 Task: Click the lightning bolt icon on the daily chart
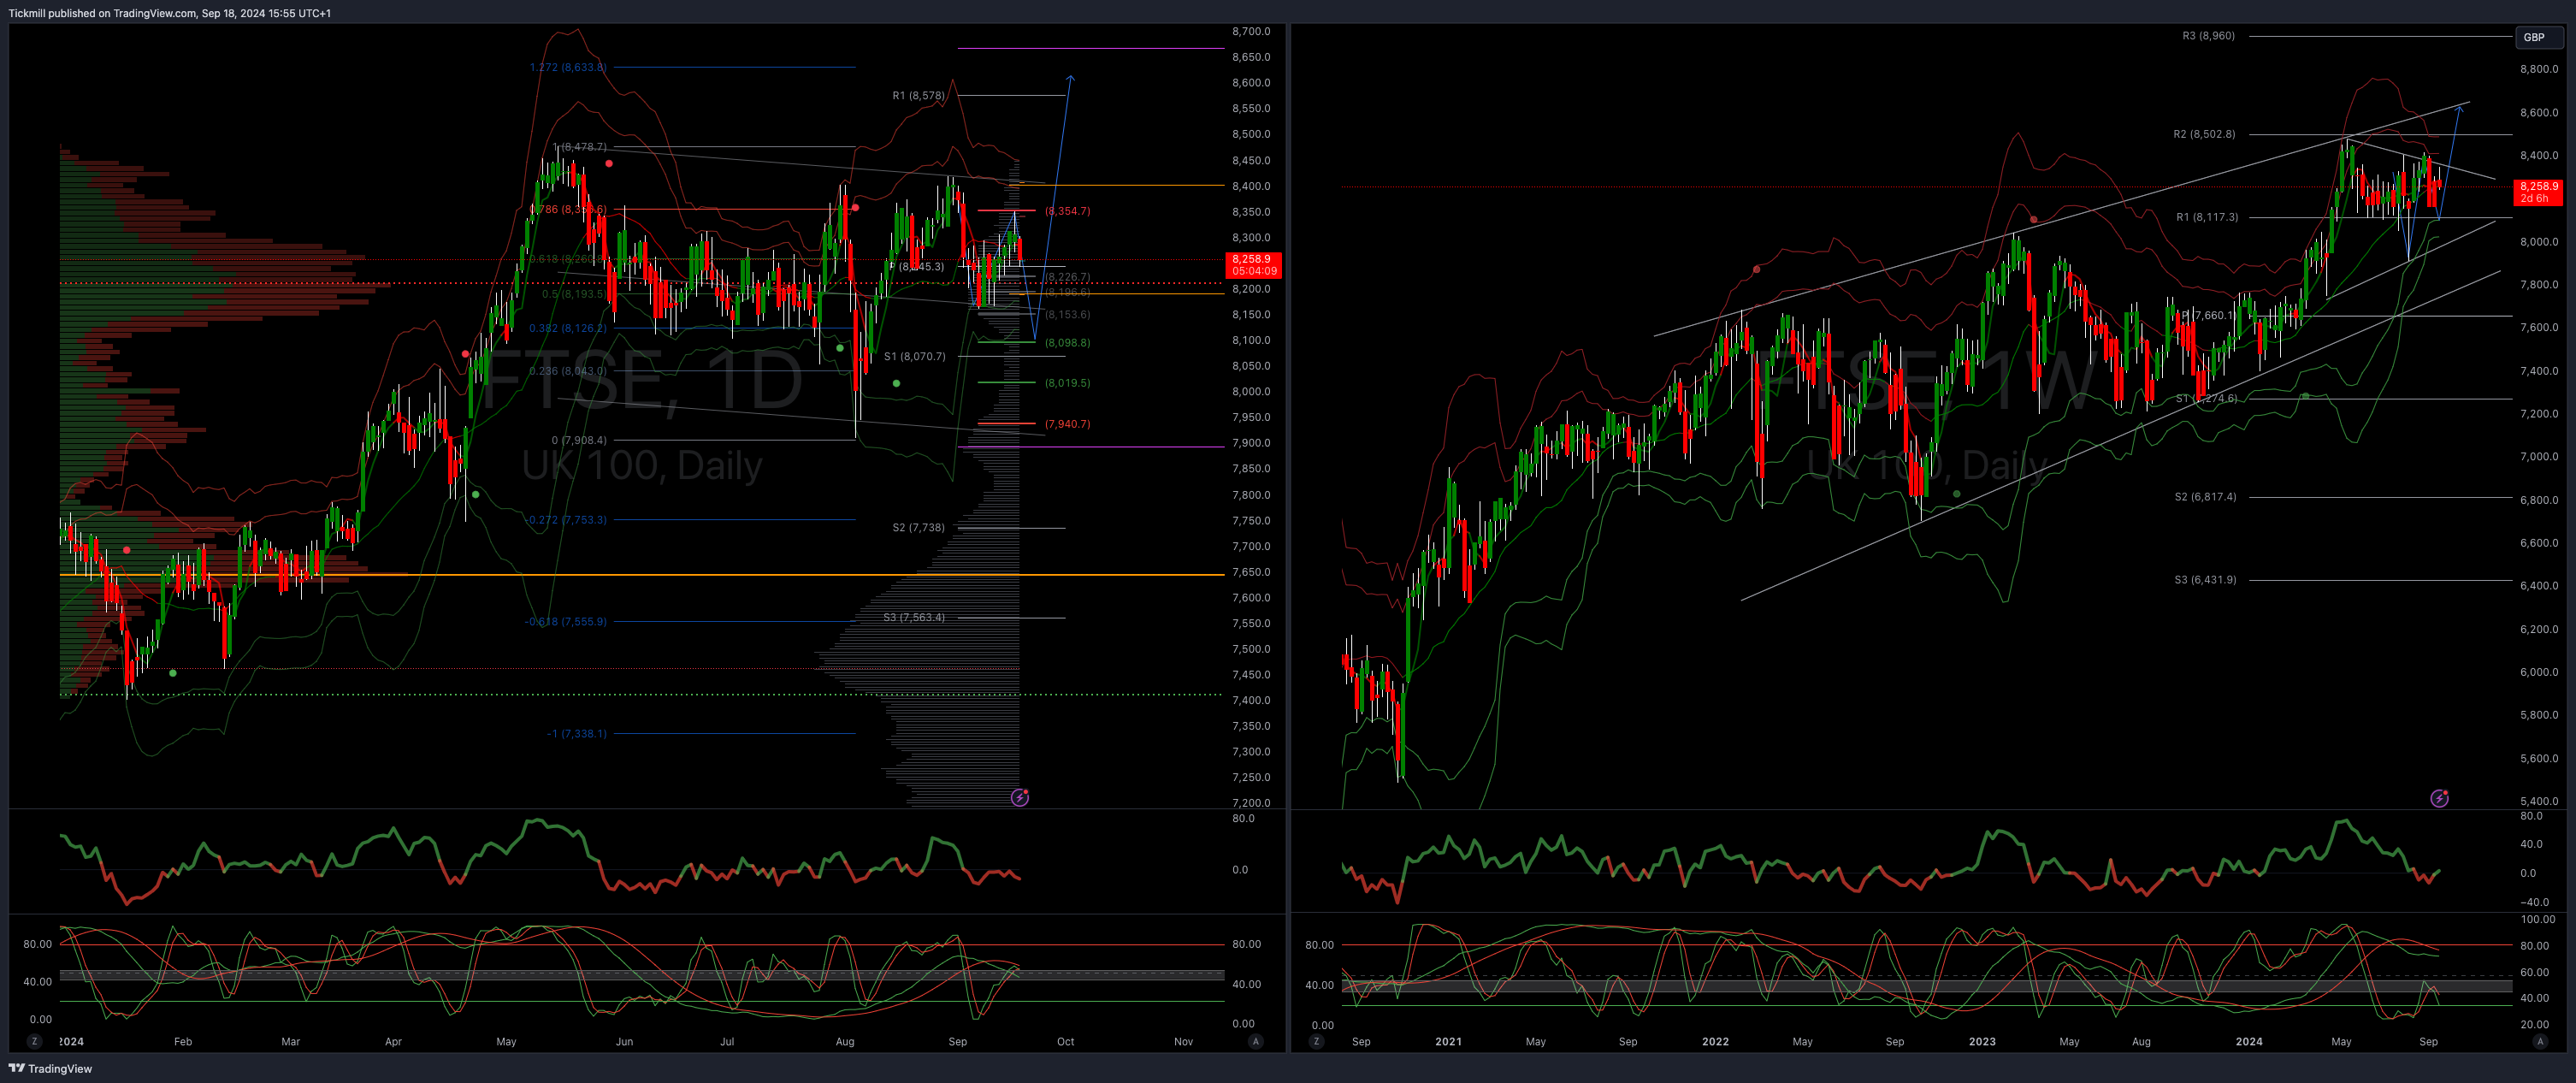(x=1020, y=797)
